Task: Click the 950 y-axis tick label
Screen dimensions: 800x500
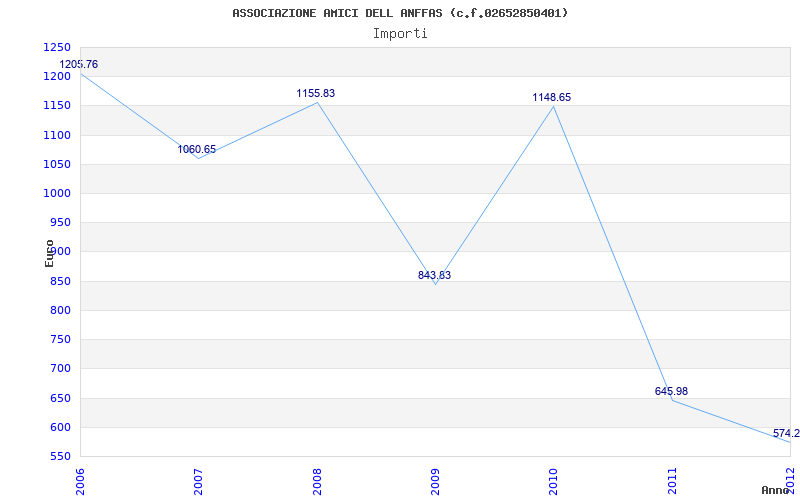Action: pyautogui.click(x=60, y=222)
